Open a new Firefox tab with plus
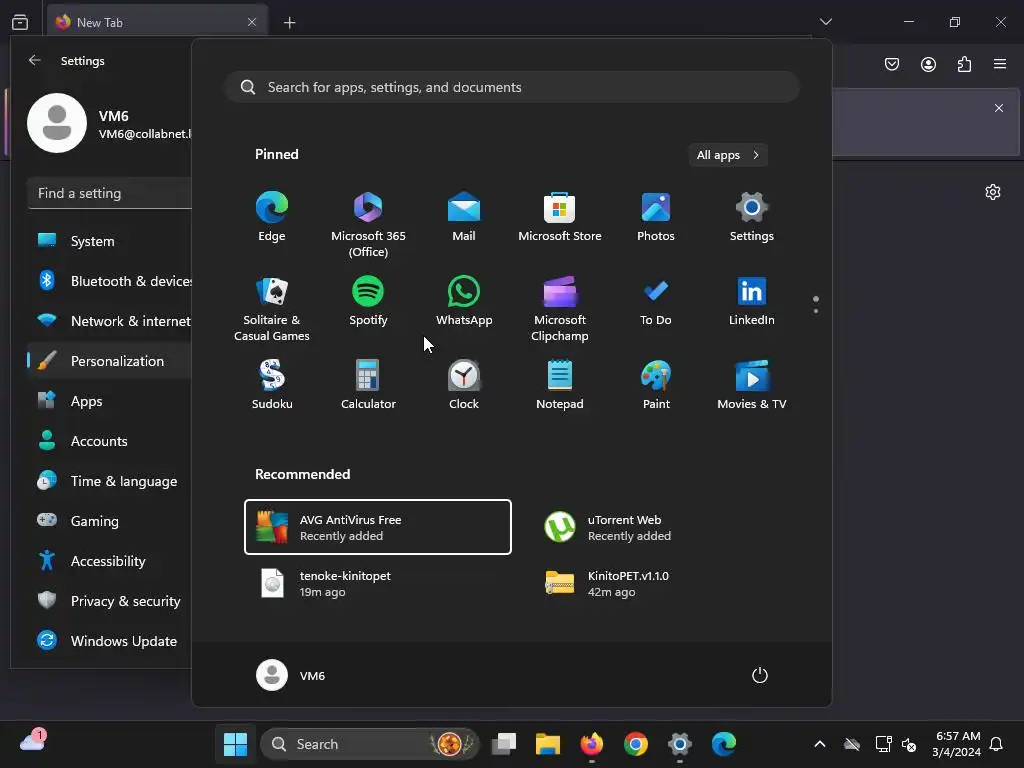This screenshot has width=1024, height=768. 289,22
